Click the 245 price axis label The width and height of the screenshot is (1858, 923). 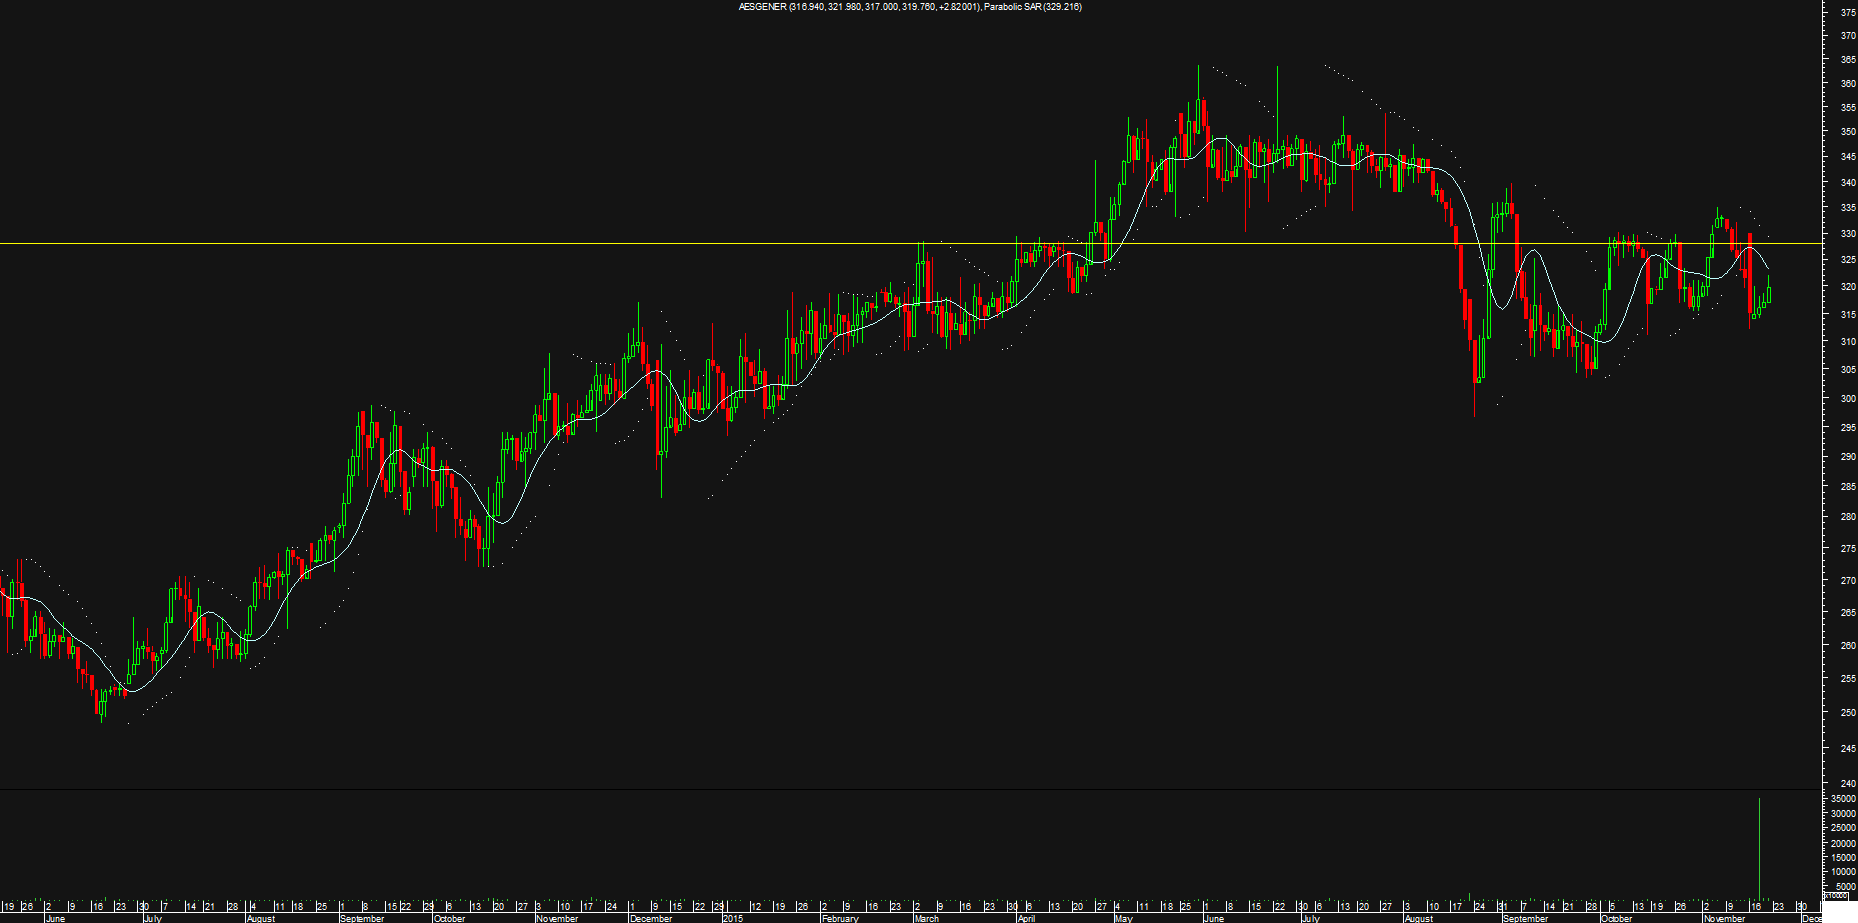[x=1848, y=749]
